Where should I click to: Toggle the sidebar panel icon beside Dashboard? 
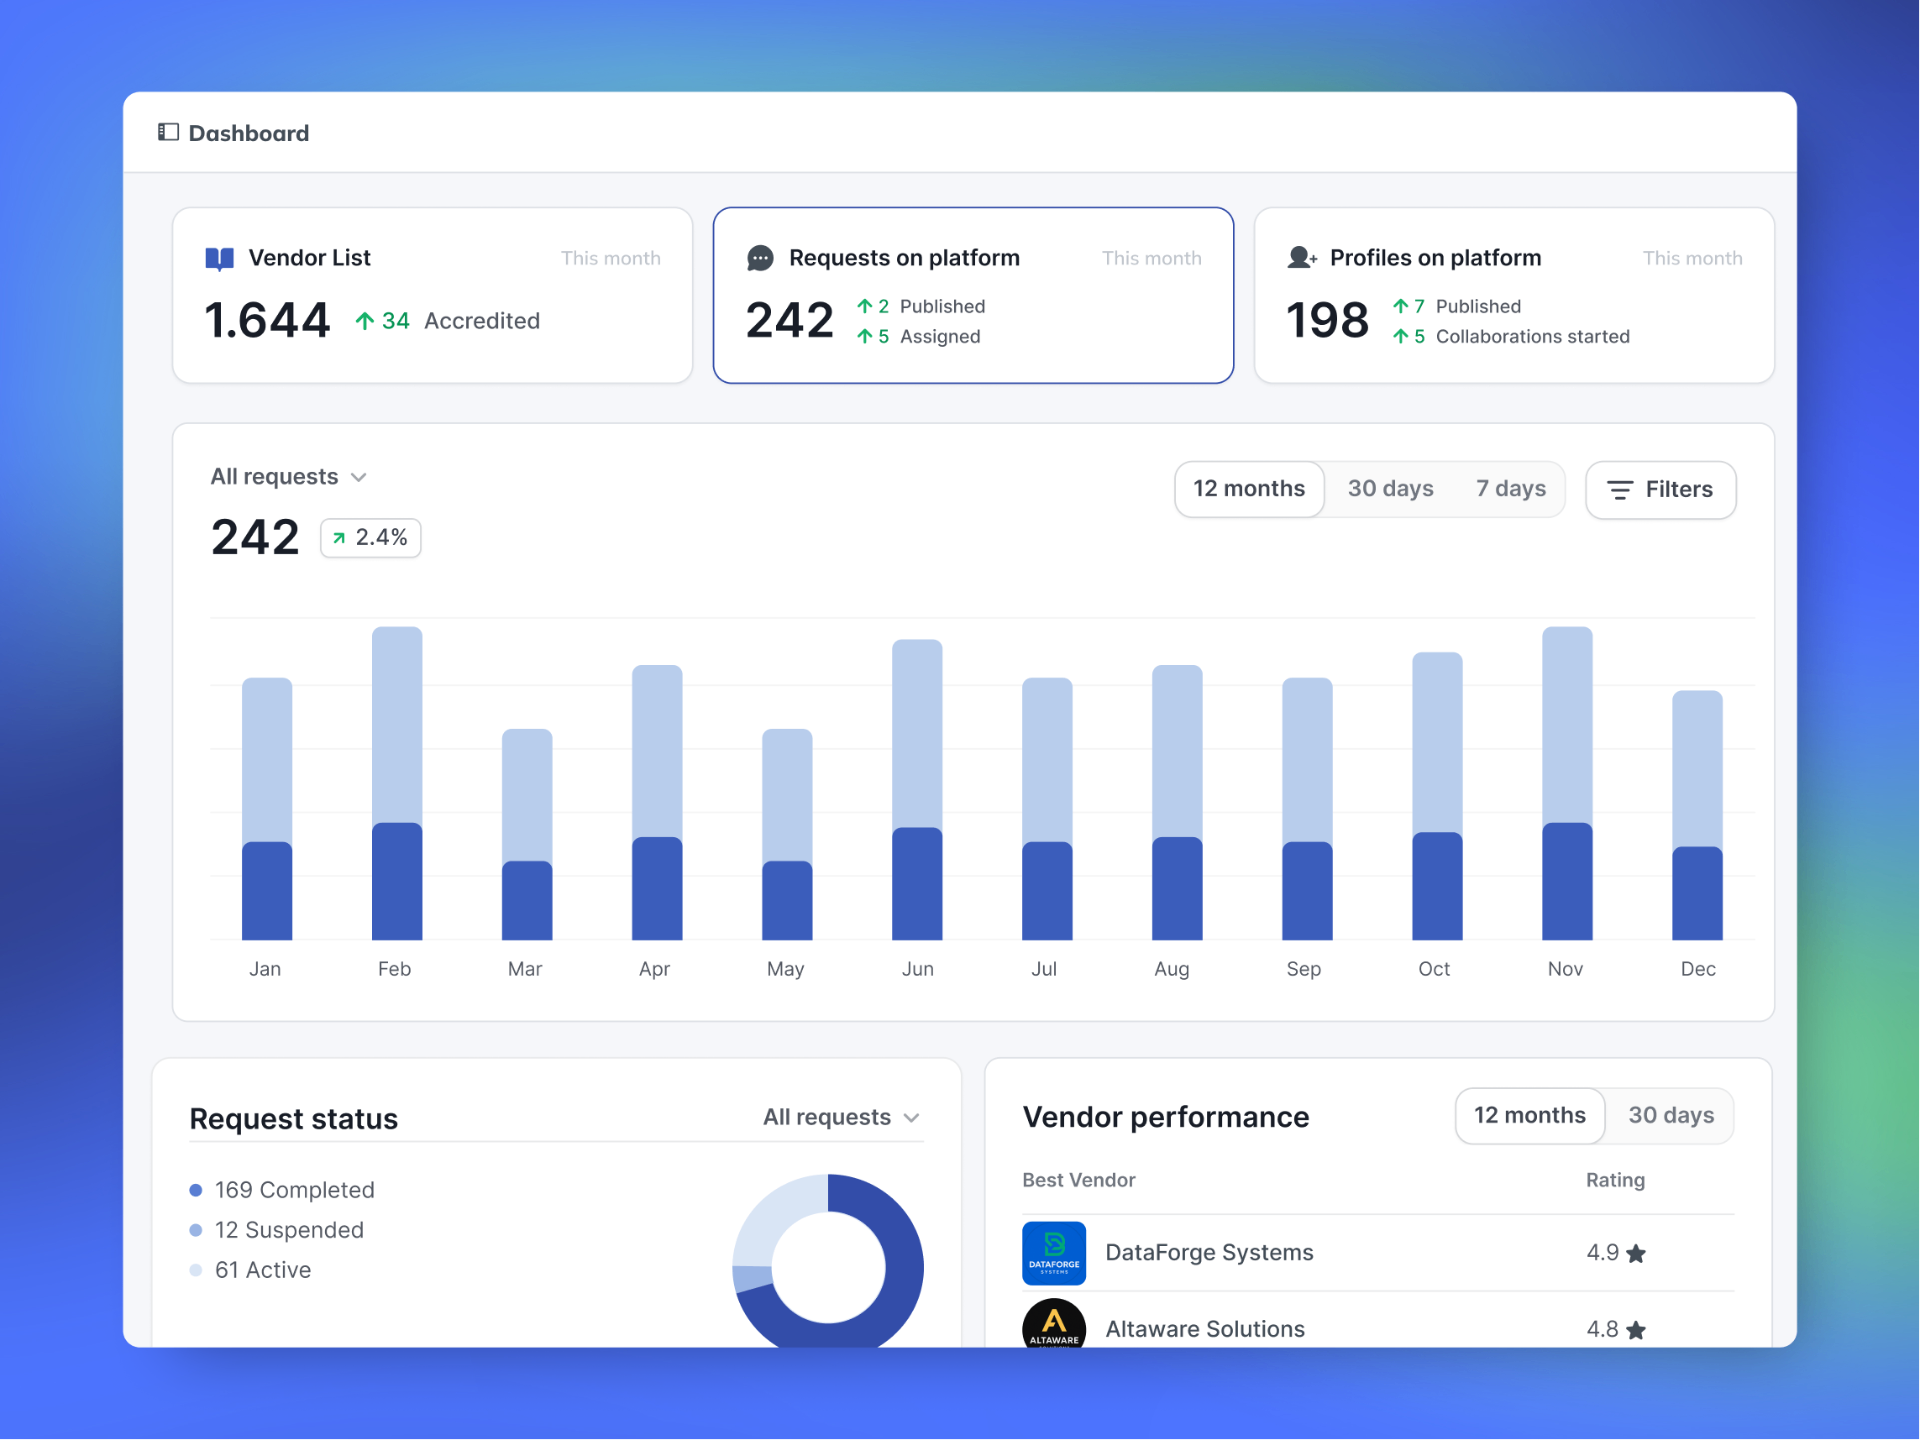coord(168,132)
